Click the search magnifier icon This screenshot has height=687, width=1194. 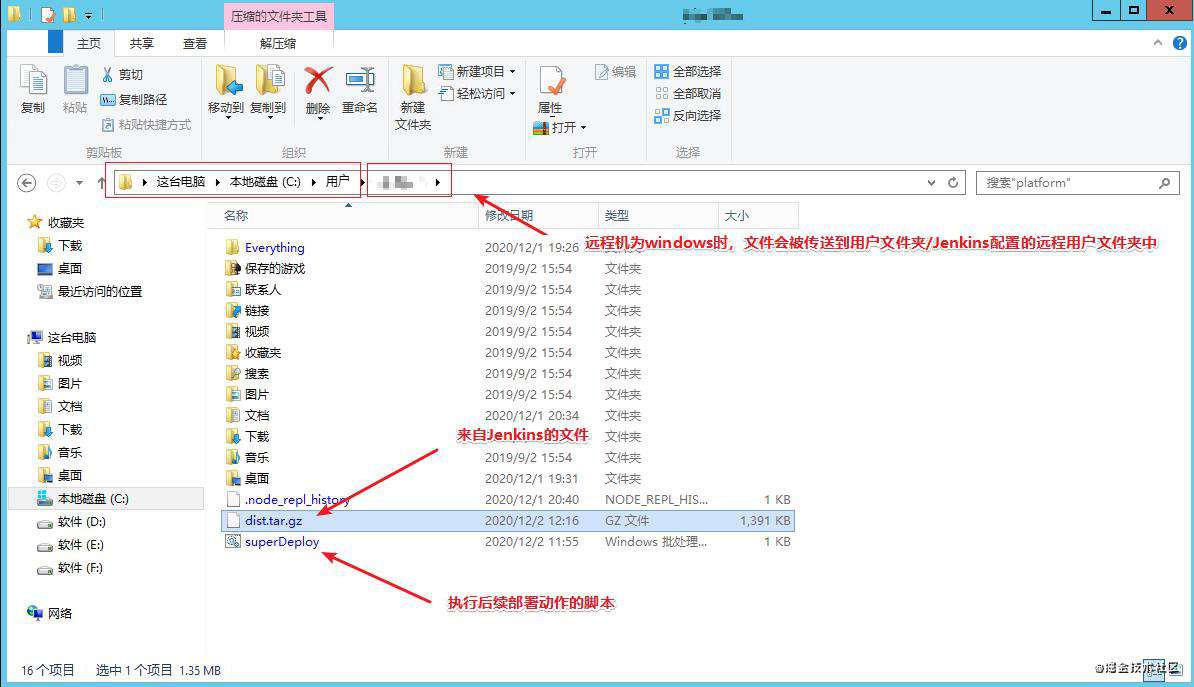pyautogui.click(x=1164, y=183)
